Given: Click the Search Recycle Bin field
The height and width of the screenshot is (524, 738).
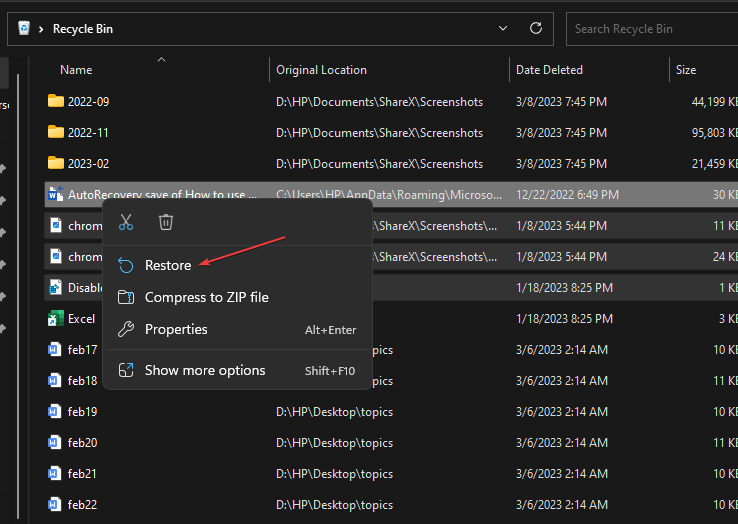Looking at the screenshot, I should 650,29.
